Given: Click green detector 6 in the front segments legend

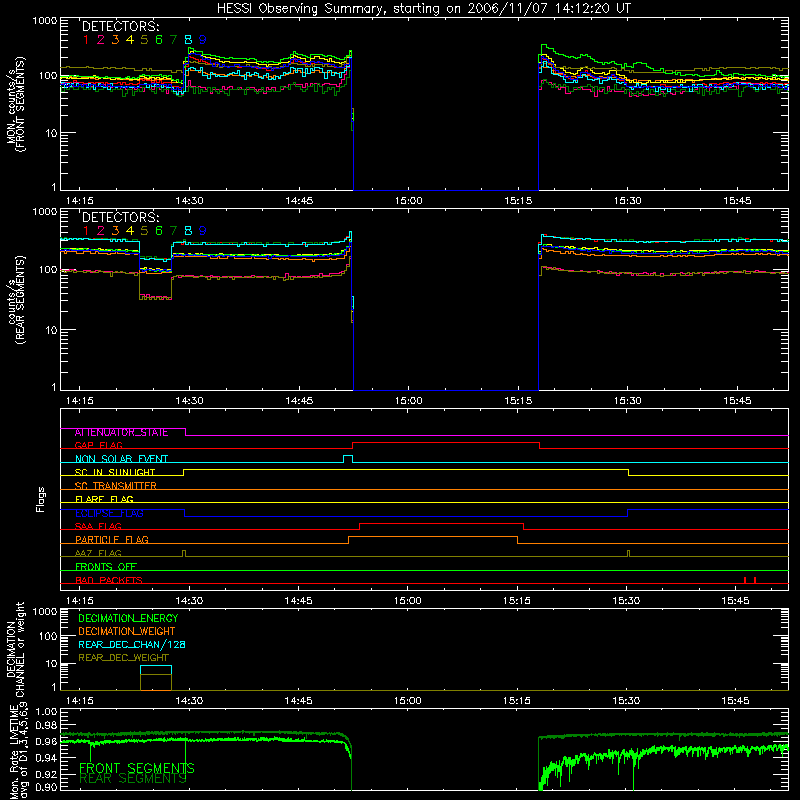Looking at the screenshot, I should click(159, 40).
